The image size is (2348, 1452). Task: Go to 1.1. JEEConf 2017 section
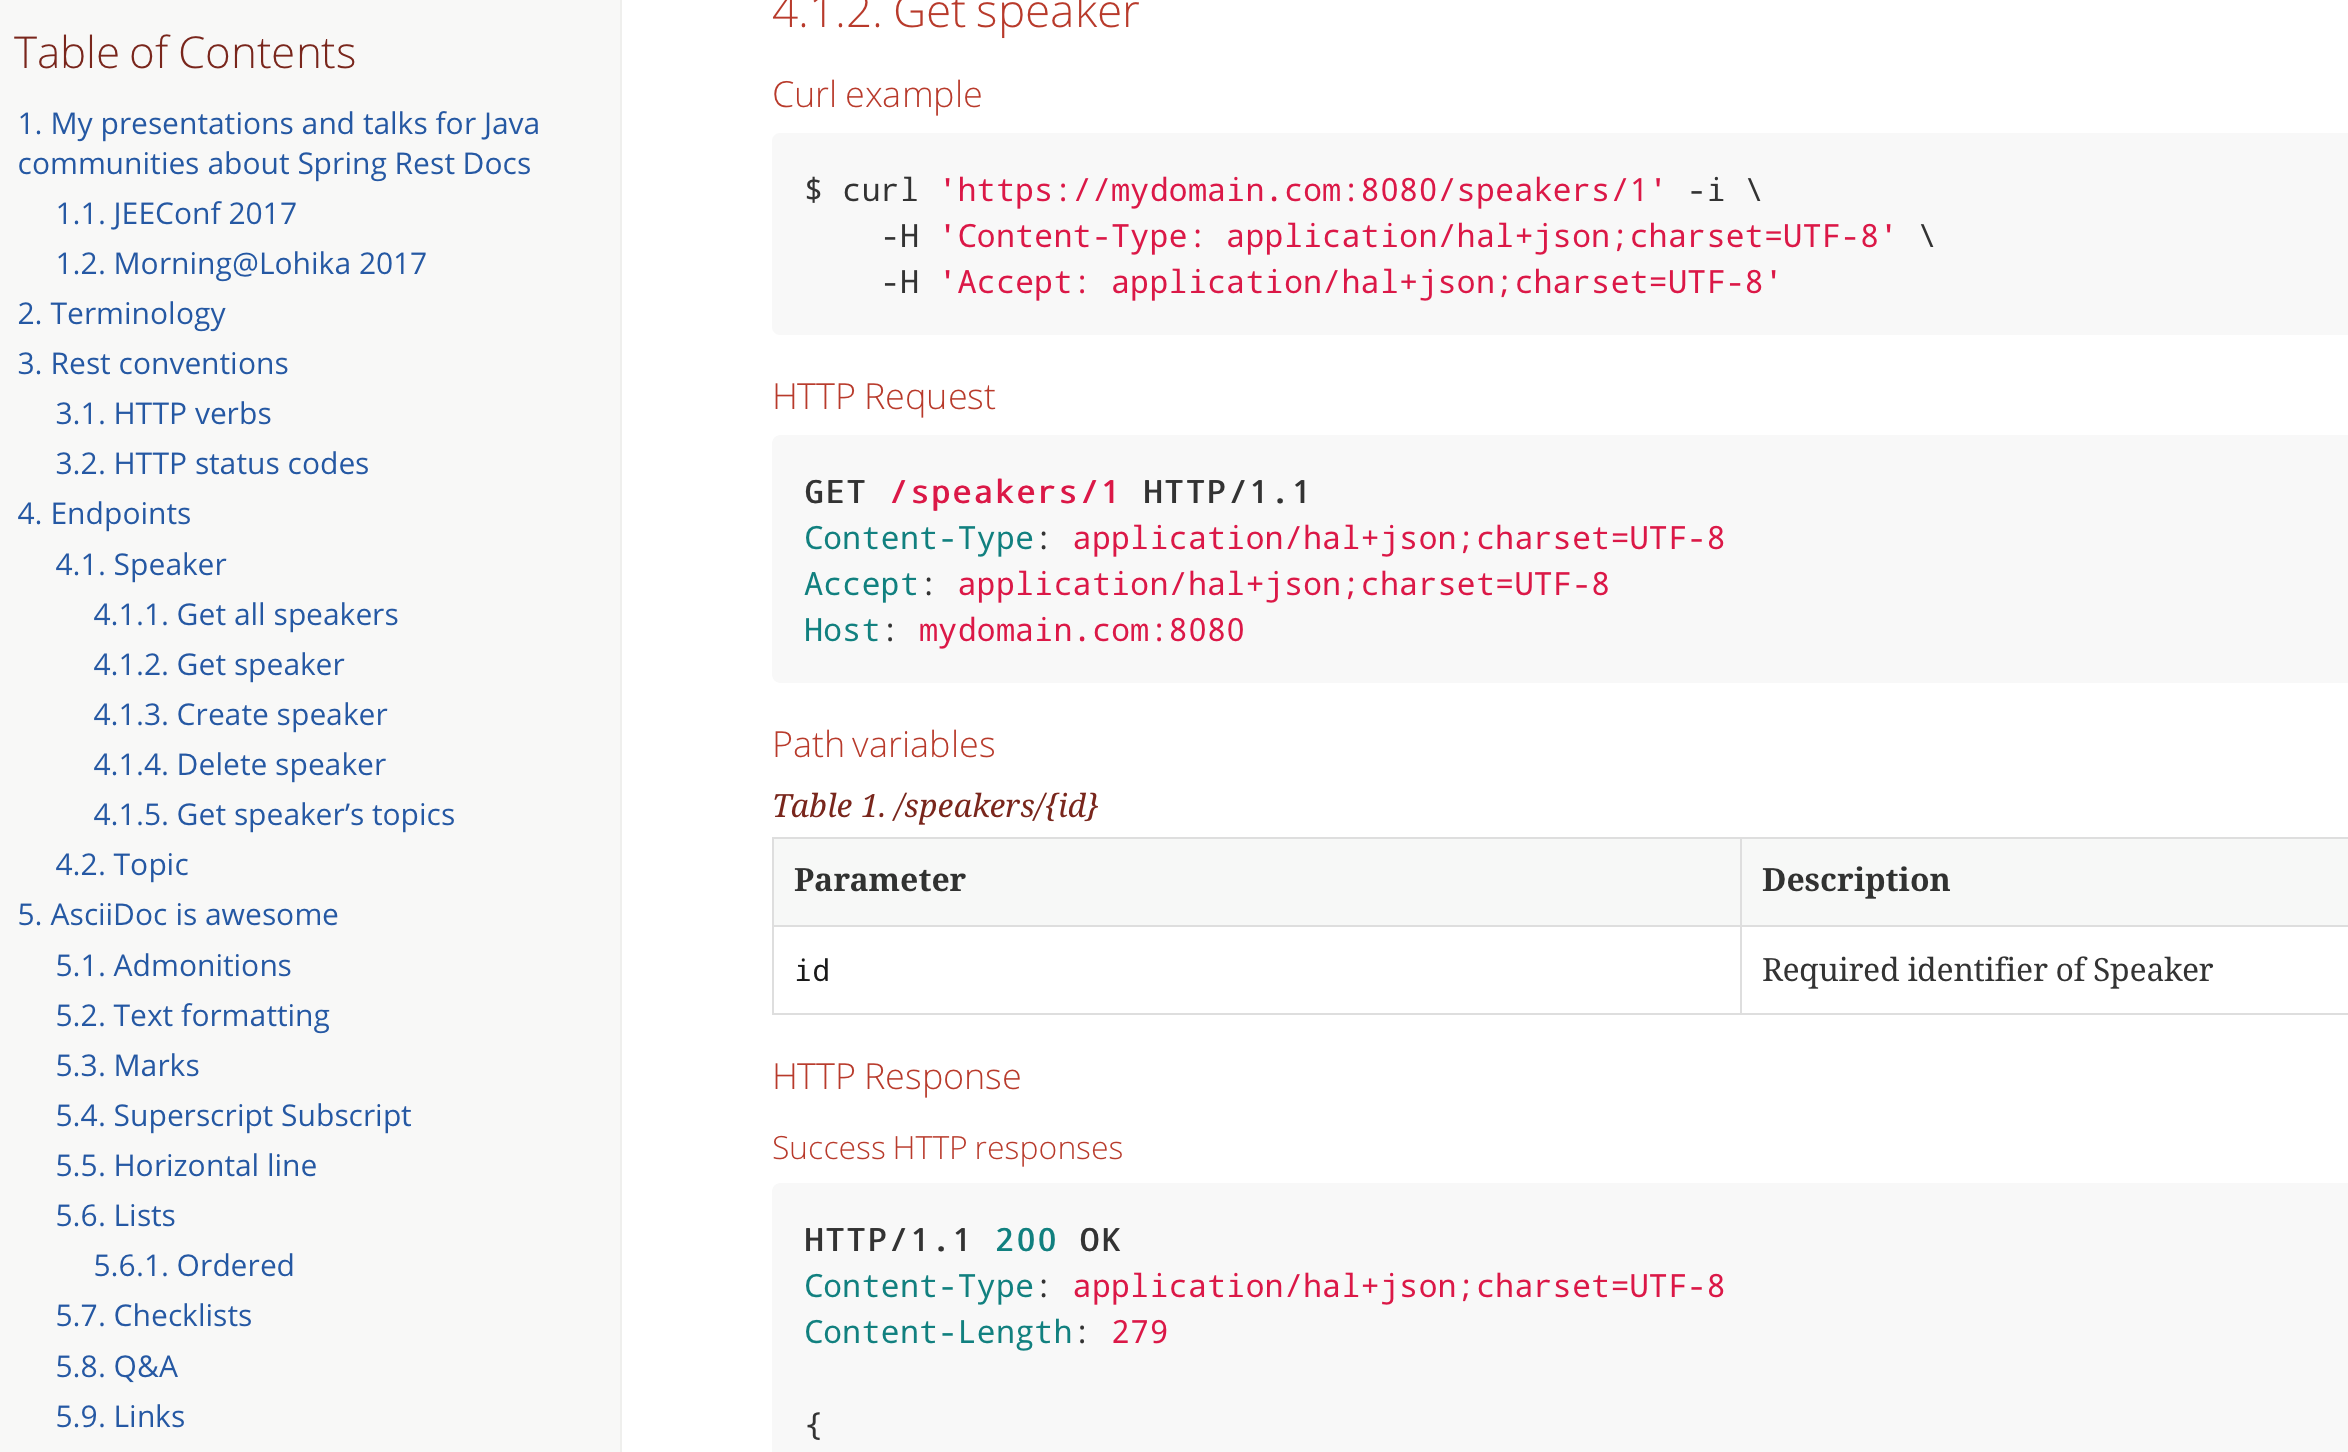pyautogui.click(x=176, y=213)
